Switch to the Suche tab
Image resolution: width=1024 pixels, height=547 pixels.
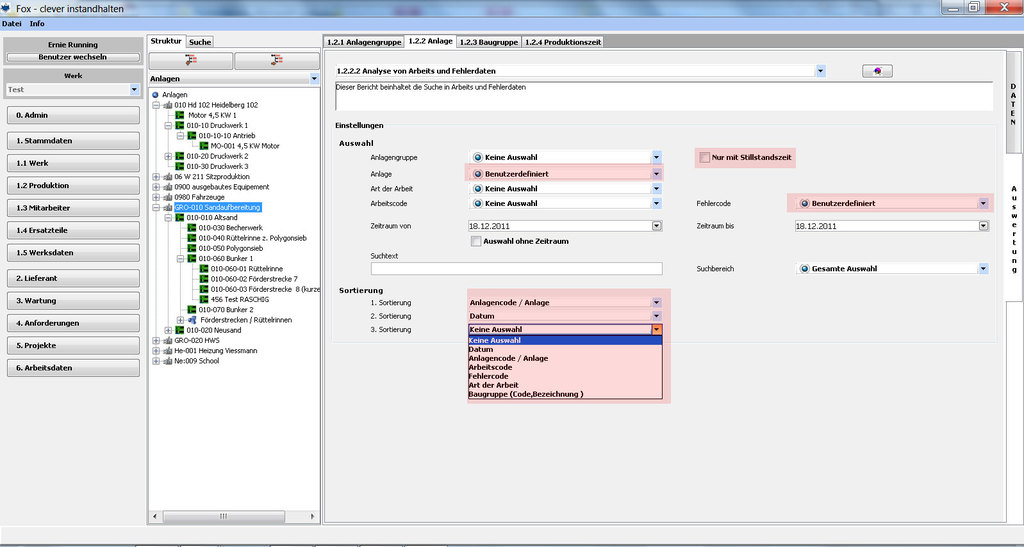(200, 42)
